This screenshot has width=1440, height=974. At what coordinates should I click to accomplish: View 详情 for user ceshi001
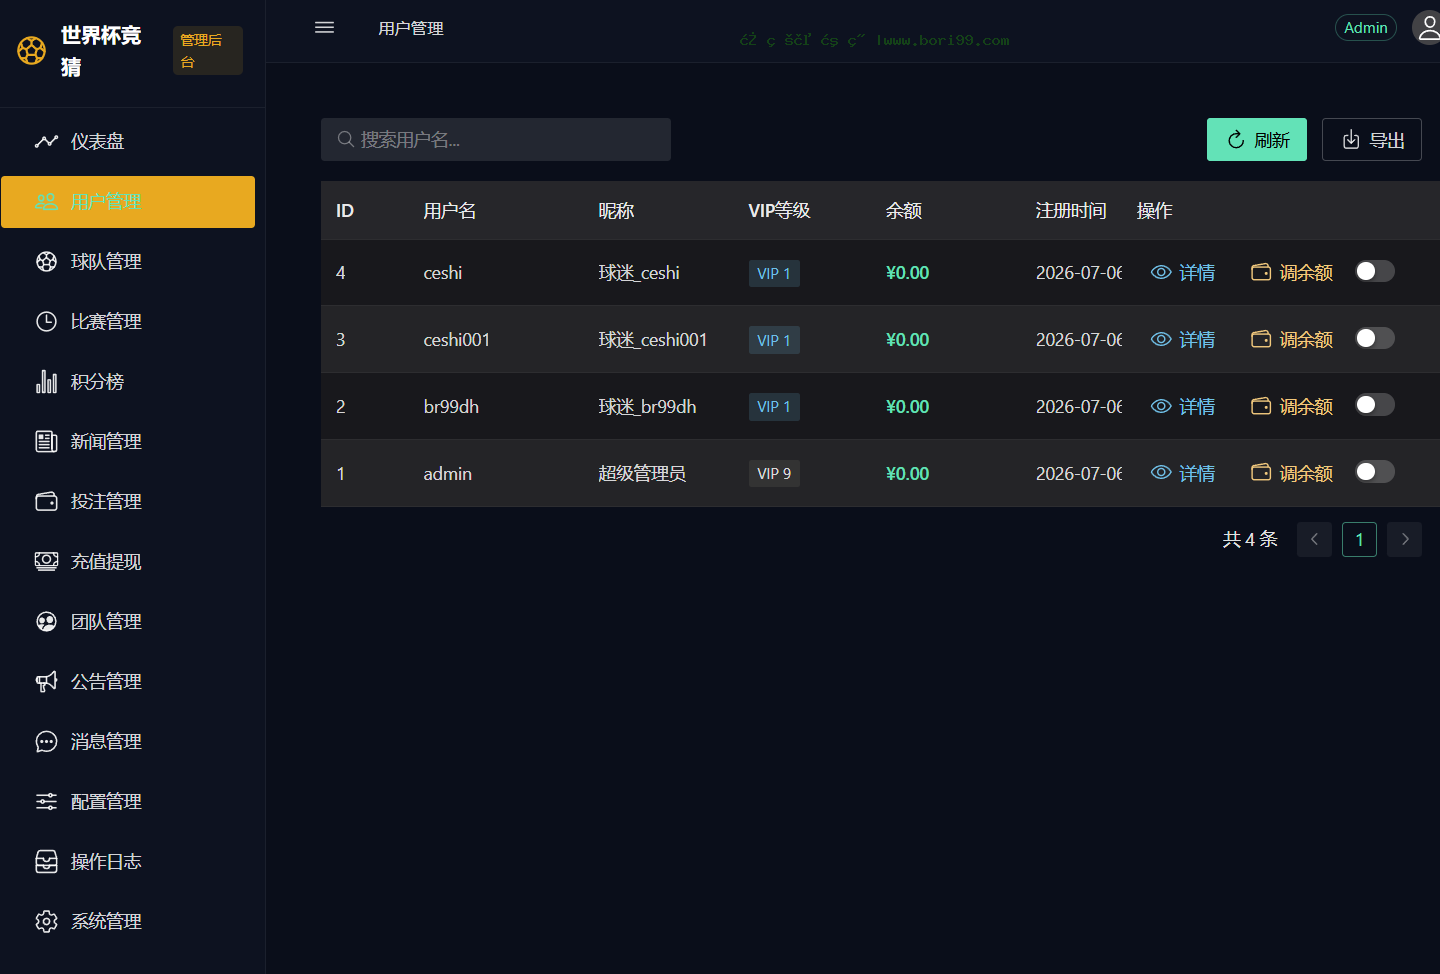coord(1183,340)
